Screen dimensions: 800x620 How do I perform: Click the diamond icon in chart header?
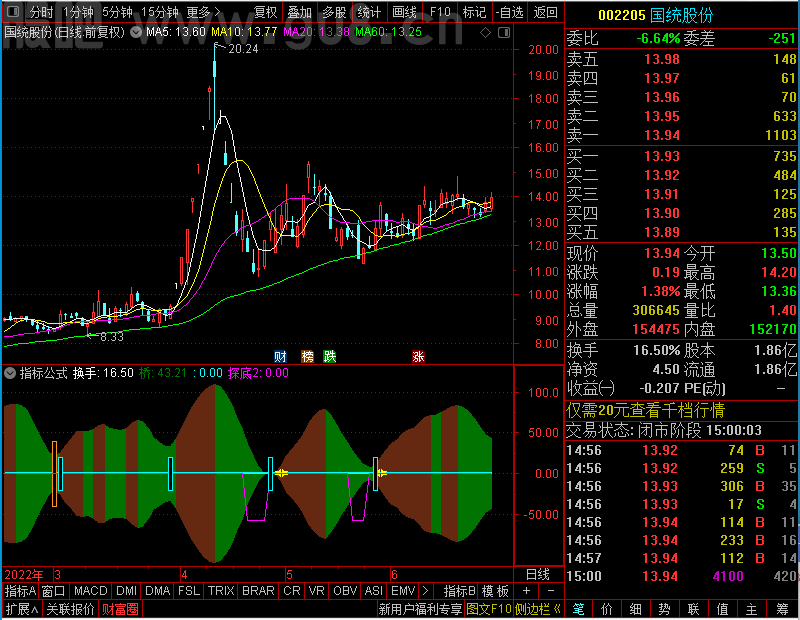click(485, 33)
